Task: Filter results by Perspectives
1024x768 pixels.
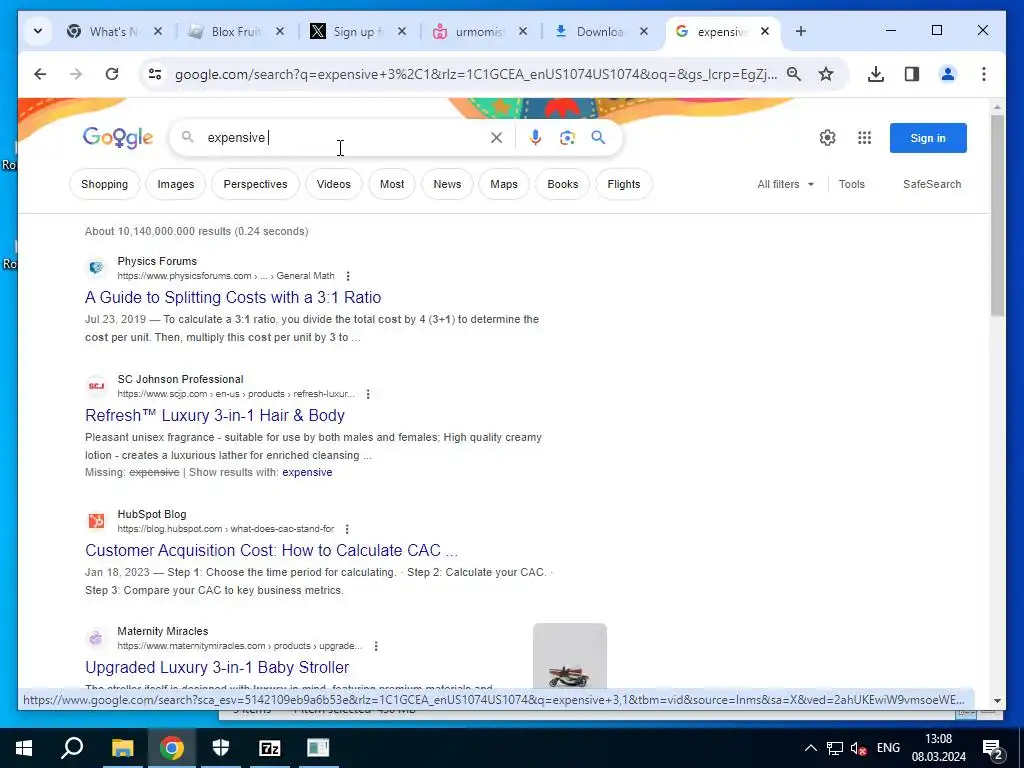Action: (x=255, y=184)
